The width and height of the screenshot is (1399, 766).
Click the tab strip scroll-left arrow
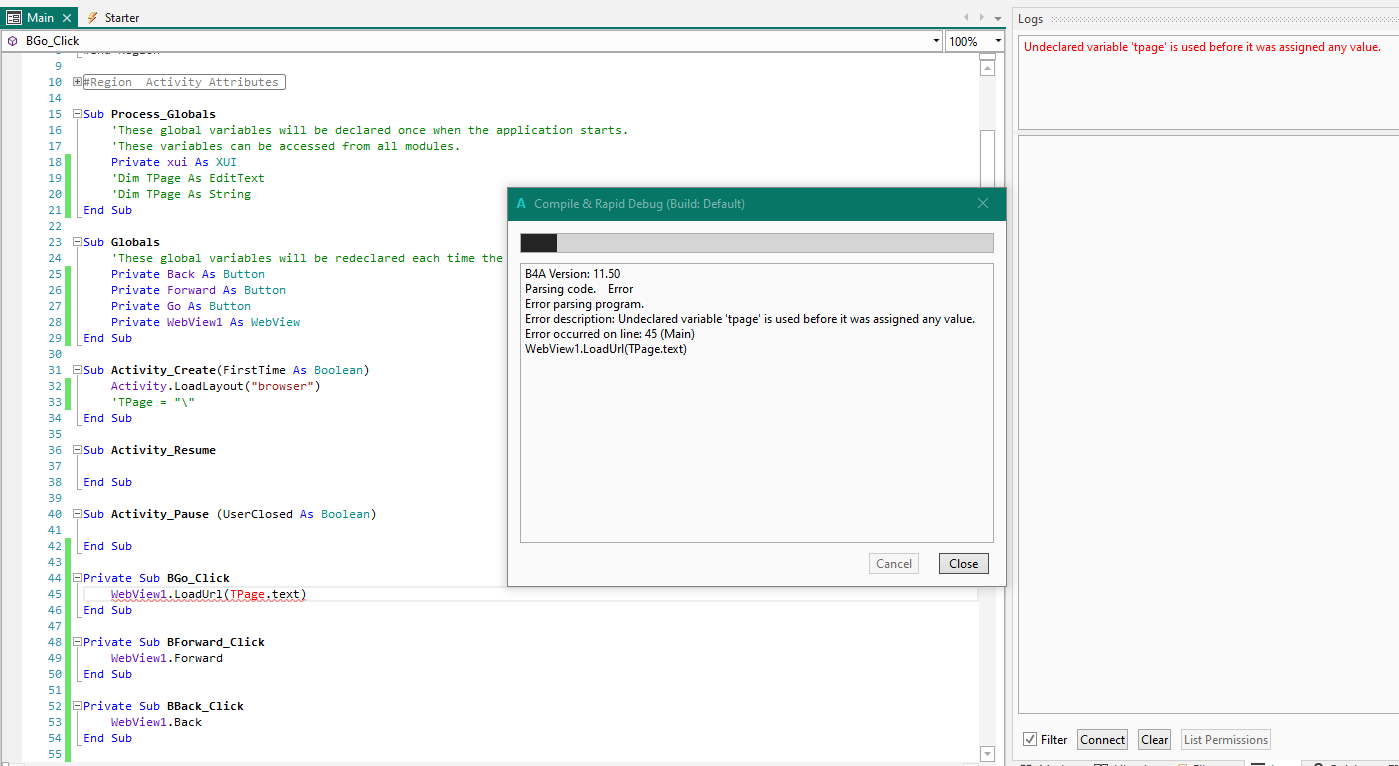(966, 18)
